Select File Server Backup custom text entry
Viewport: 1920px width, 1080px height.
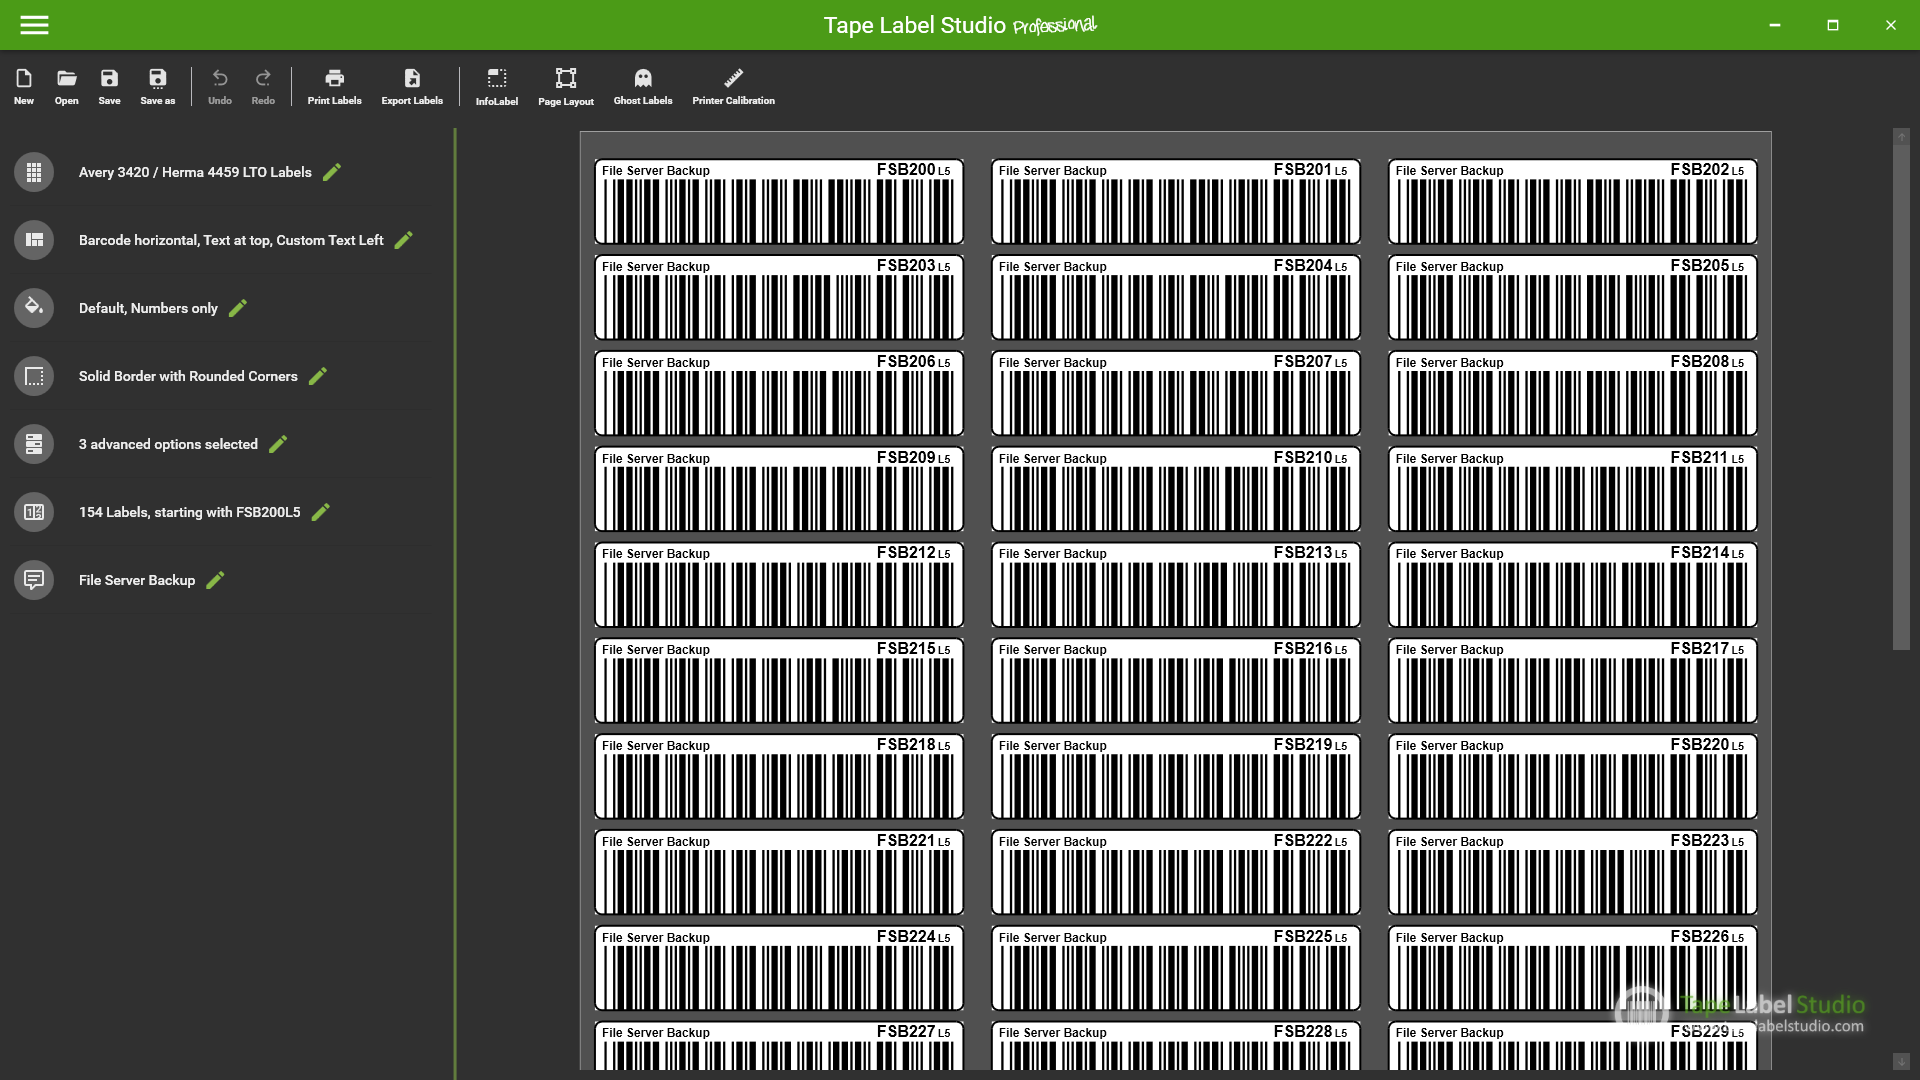coord(137,580)
